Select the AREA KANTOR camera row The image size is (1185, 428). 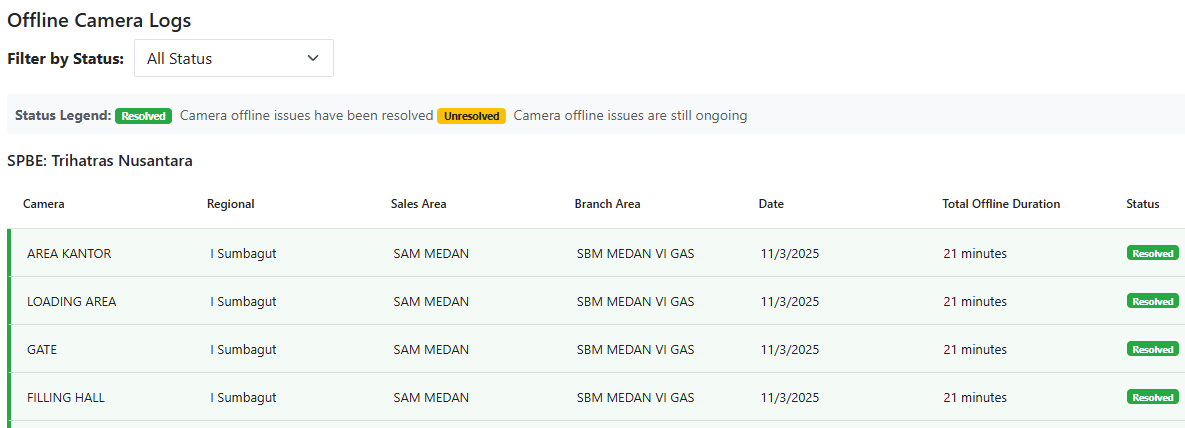[x=69, y=254]
